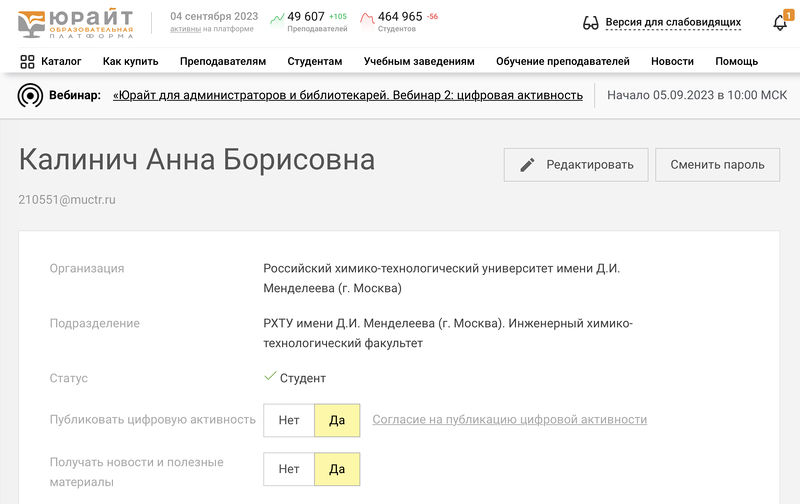The height and width of the screenshot is (504, 800).
Task: Open the Помощь menu item
Action: 736,61
